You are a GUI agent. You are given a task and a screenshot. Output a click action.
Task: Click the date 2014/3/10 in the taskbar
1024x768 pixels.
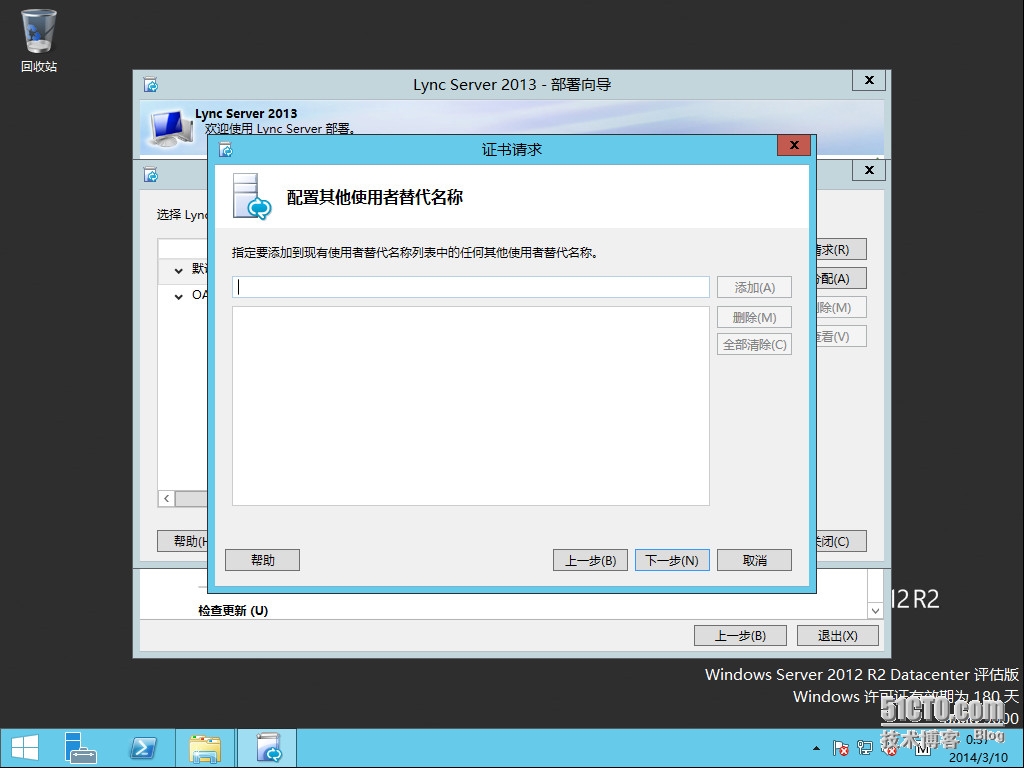[978, 758]
